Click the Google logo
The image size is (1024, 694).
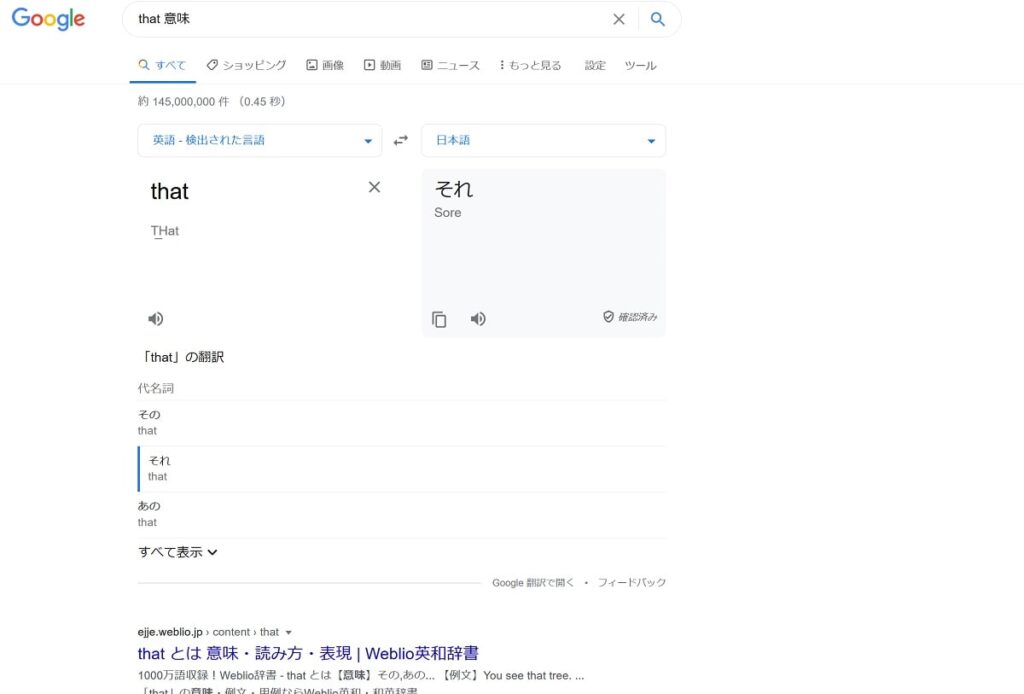48,19
